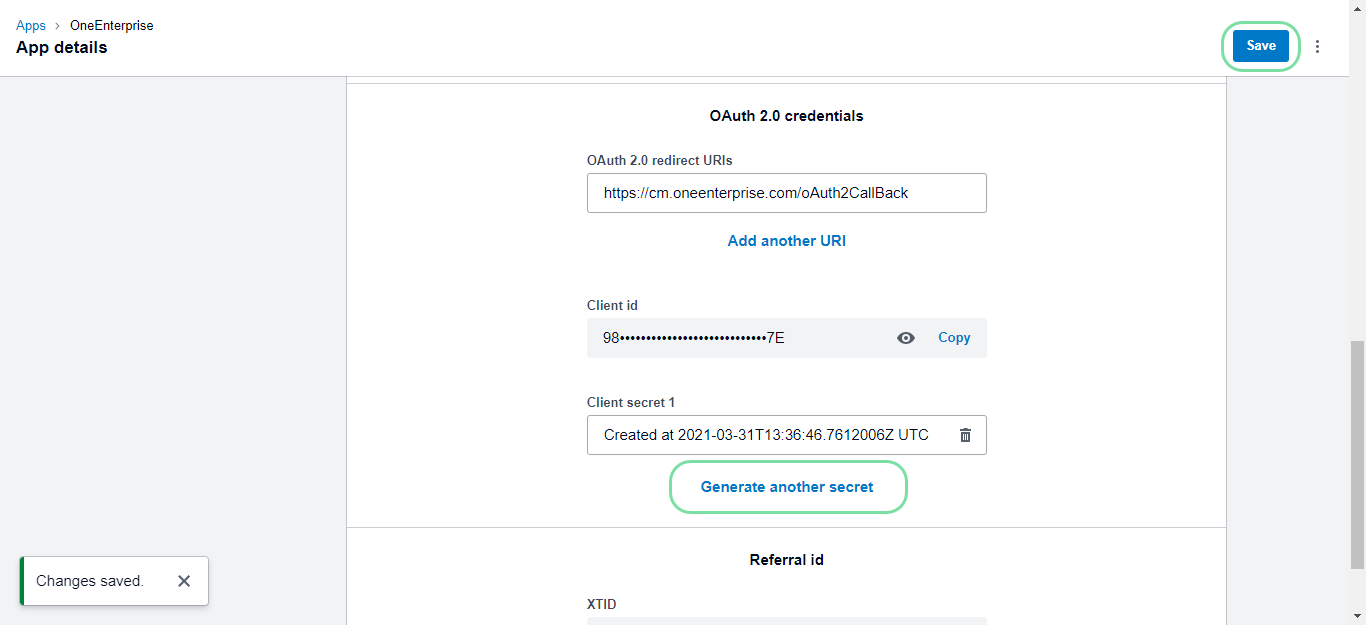Screen dimensions: 1366x625
Task: Delete Client secret 1 with trash icon
Action: 965,435
